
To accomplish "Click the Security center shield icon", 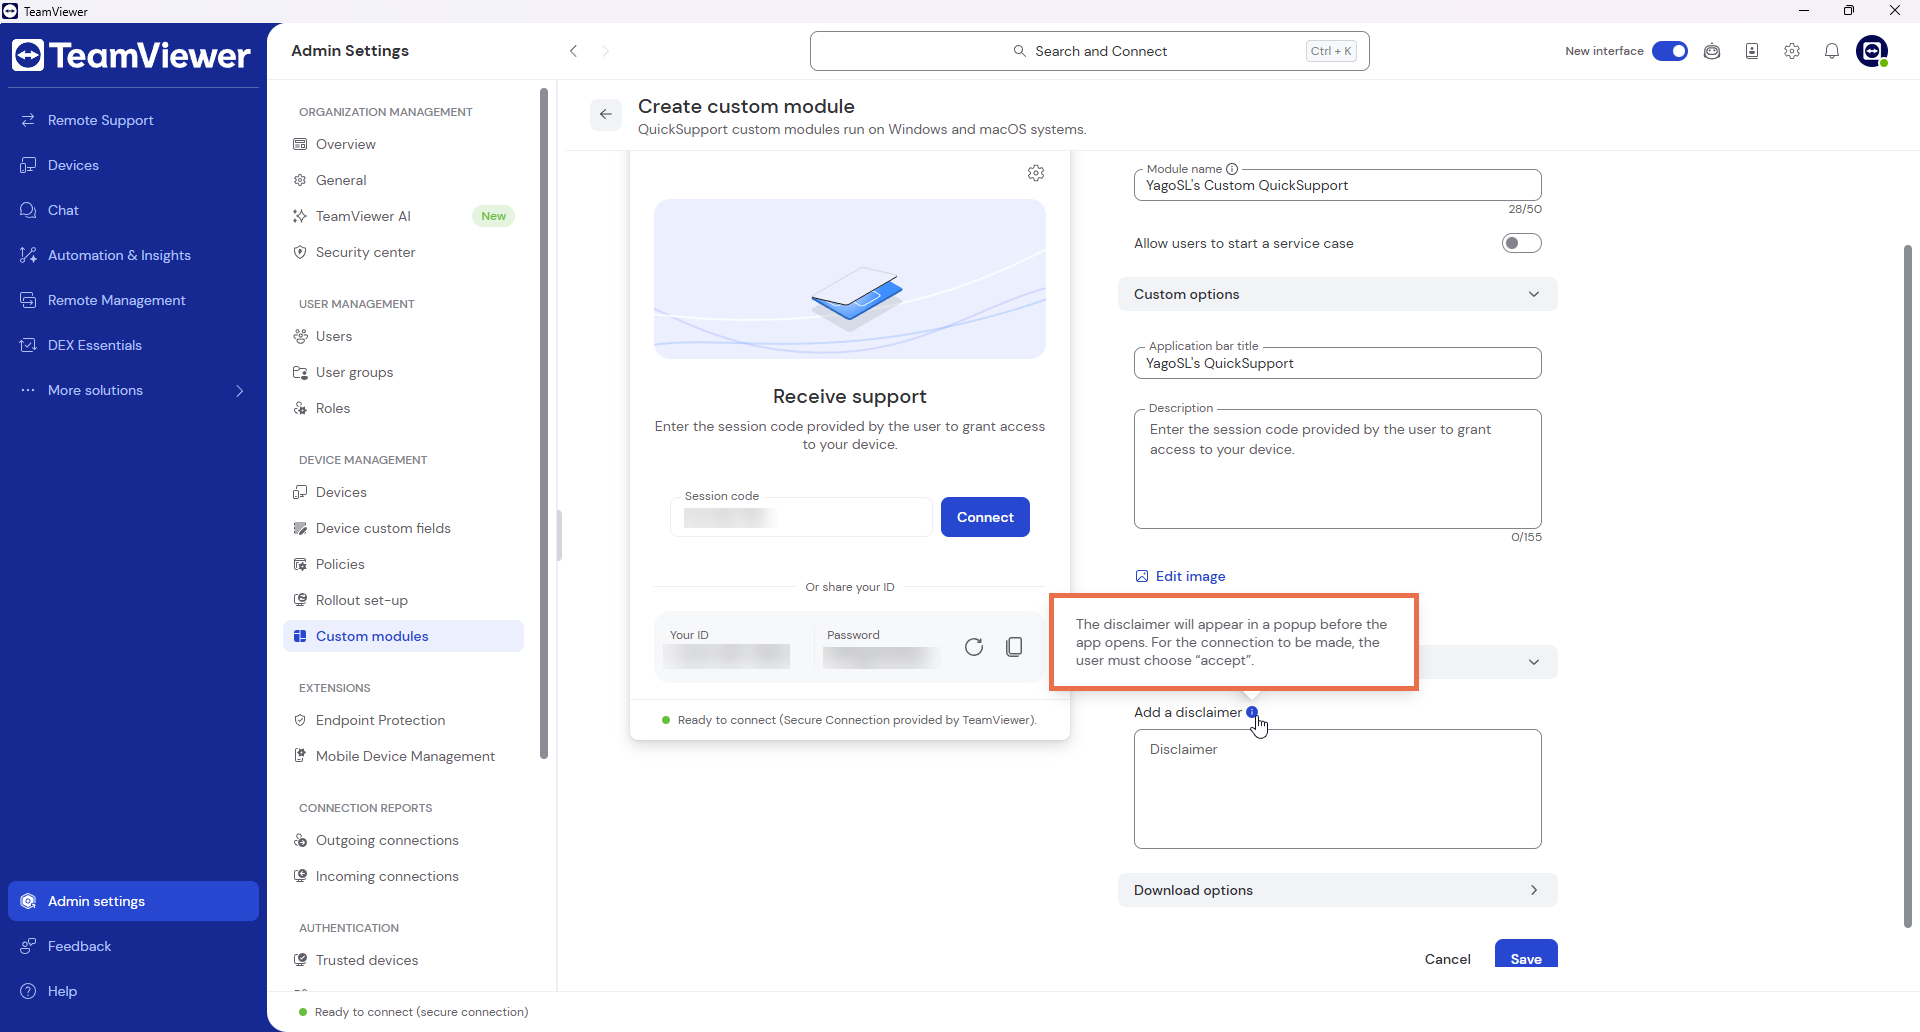I will (300, 252).
